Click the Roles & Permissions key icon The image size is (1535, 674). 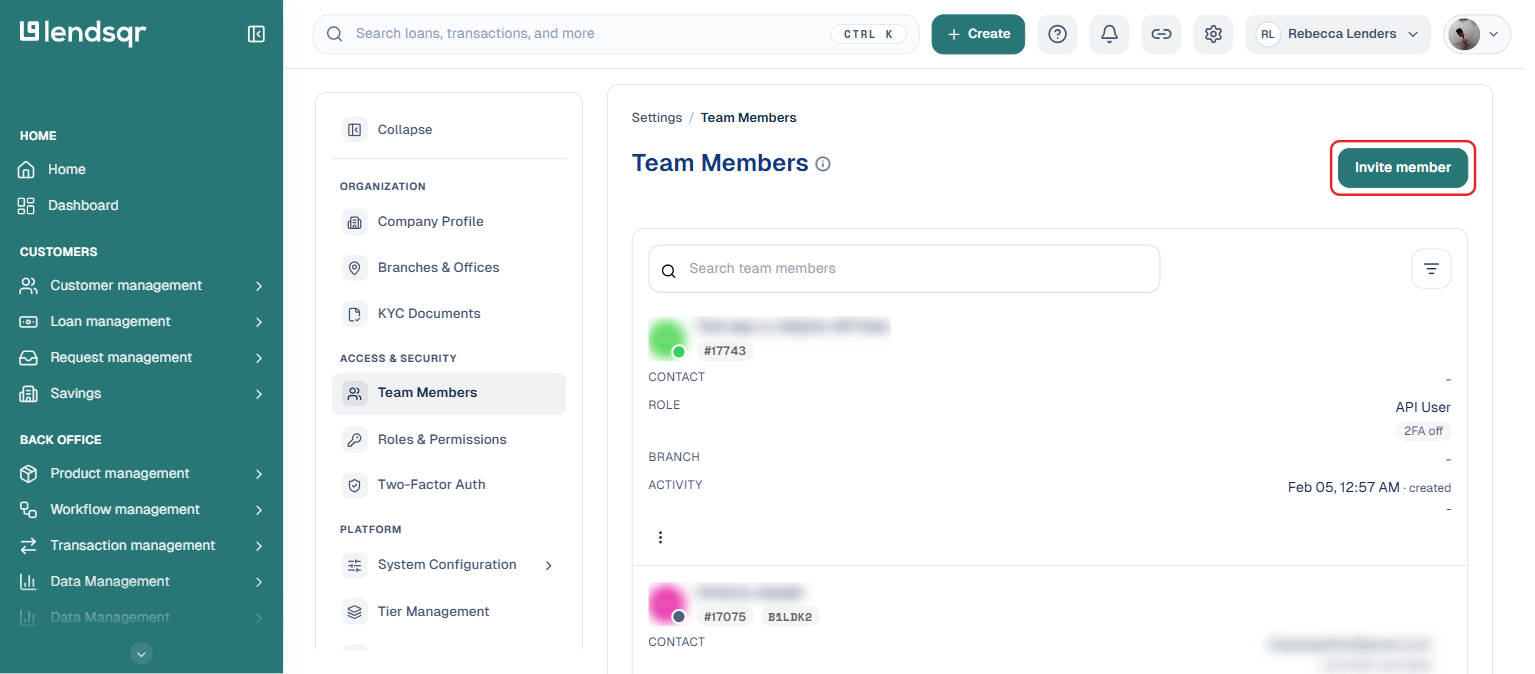coord(354,439)
